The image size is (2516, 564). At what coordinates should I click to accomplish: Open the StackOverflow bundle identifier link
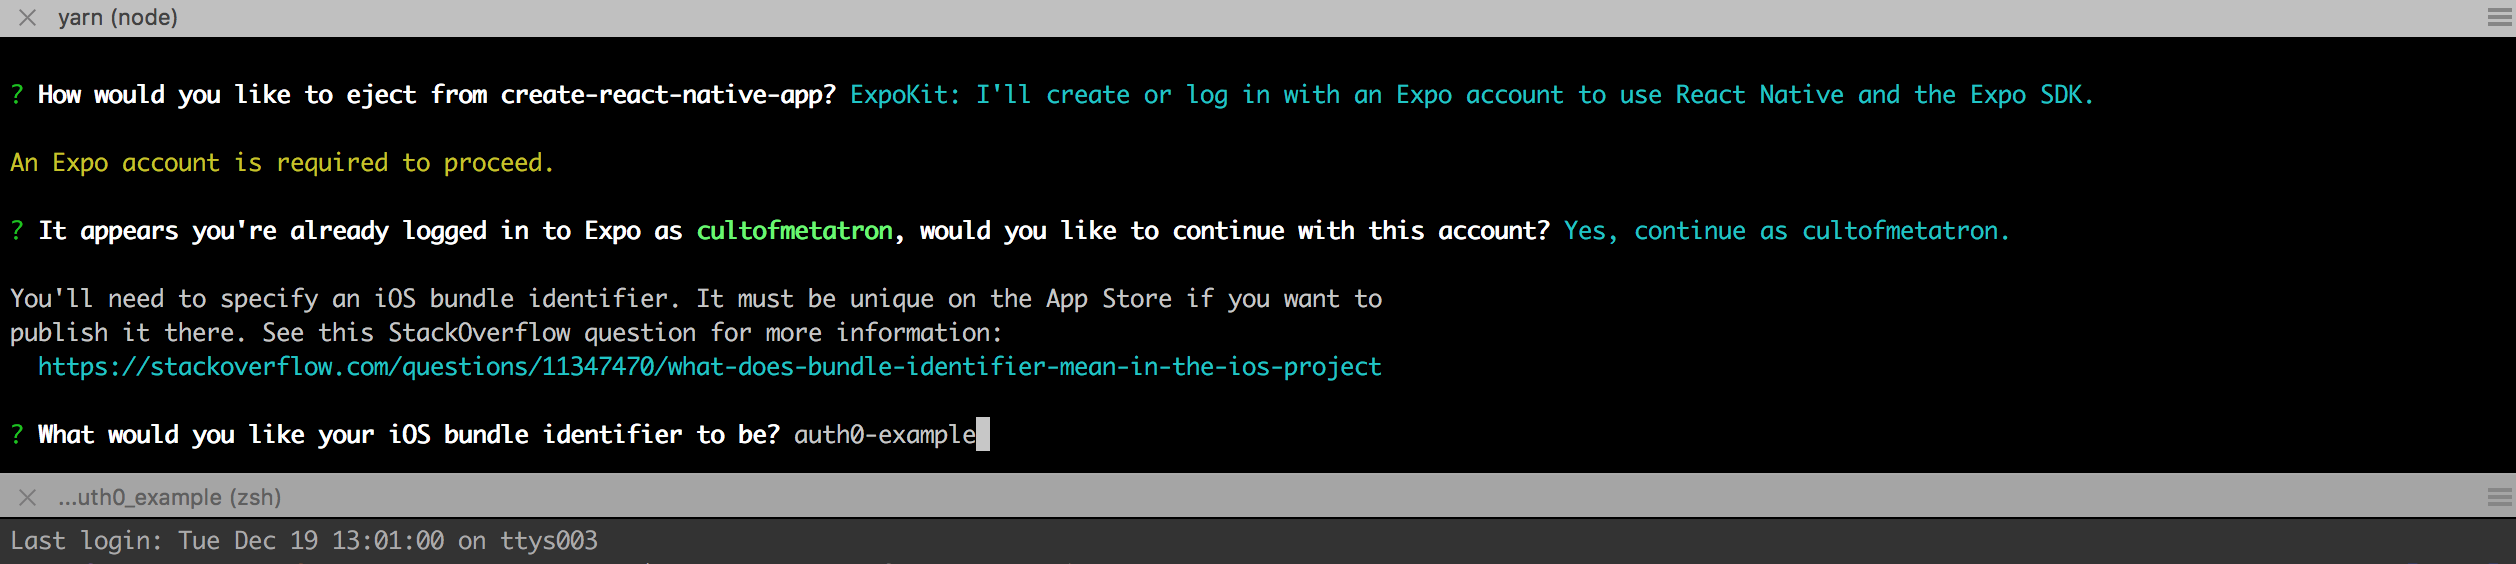pyautogui.click(x=709, y=367)
